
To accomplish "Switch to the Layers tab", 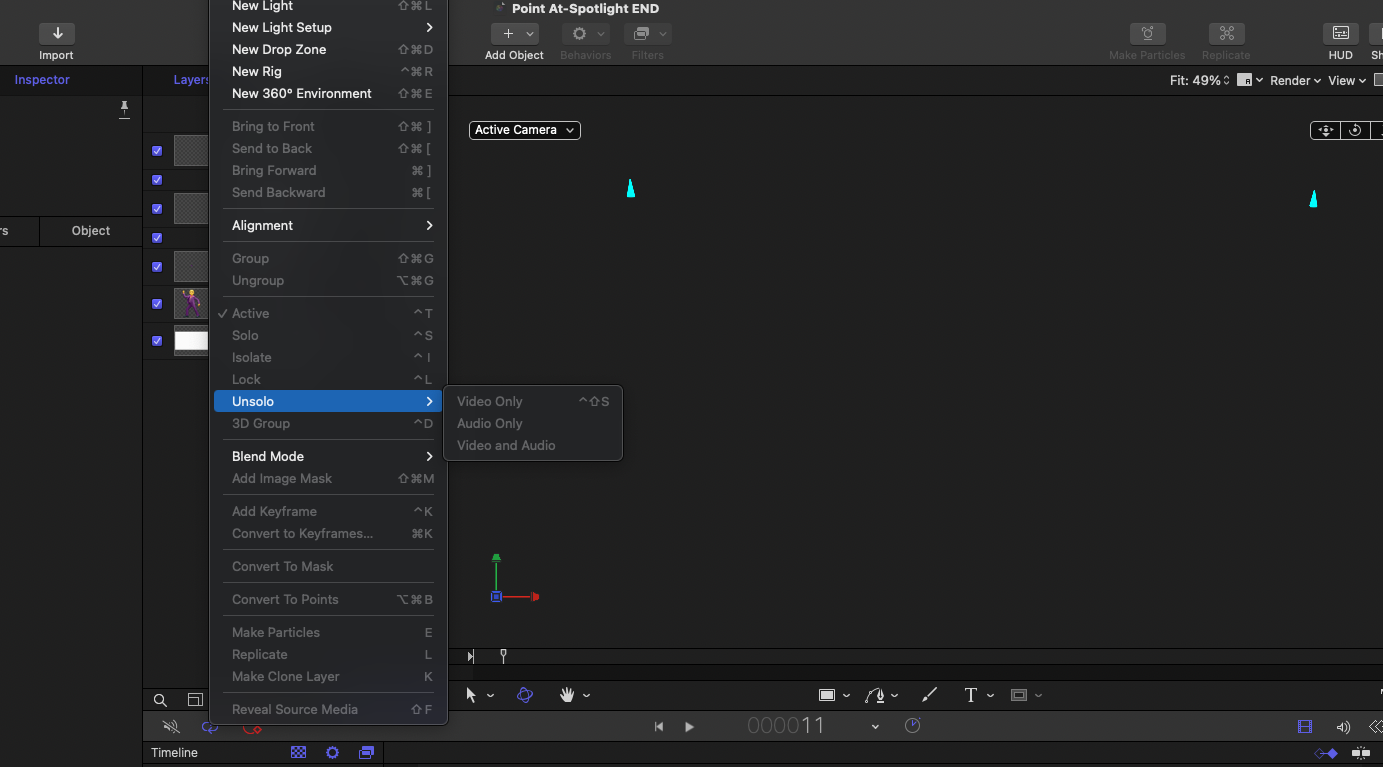I will pyautogui.click(x=190, y=80).
